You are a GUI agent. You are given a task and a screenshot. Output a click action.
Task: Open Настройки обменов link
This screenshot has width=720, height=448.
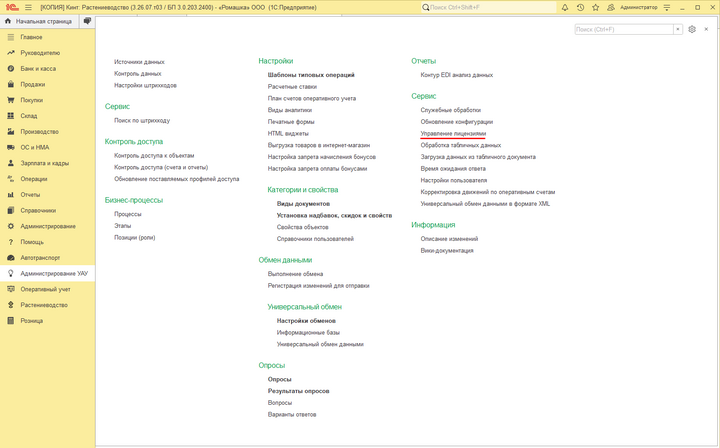coord(306,321)
